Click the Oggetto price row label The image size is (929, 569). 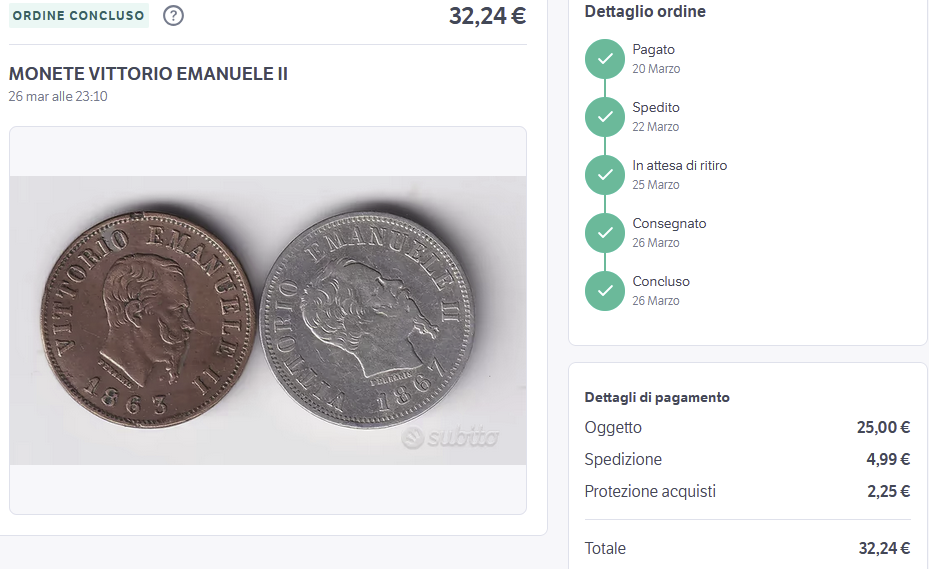pos(613,427)
